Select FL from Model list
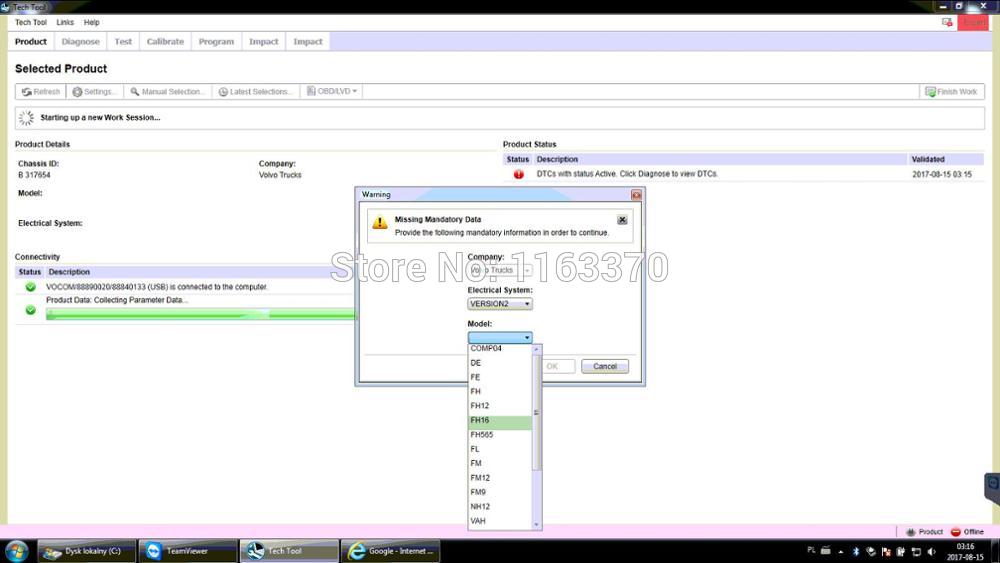This screenshot has height=563, width=1000. click(x=499, y=449)
